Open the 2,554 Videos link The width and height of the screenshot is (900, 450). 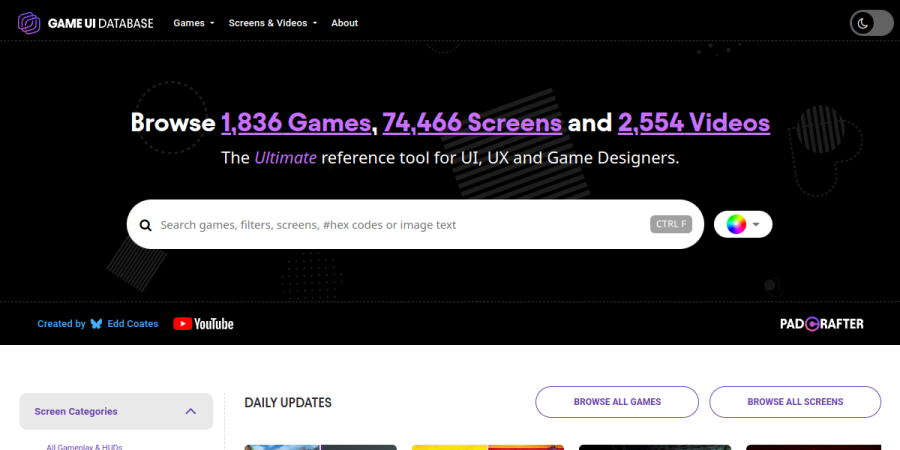[694, 122]
